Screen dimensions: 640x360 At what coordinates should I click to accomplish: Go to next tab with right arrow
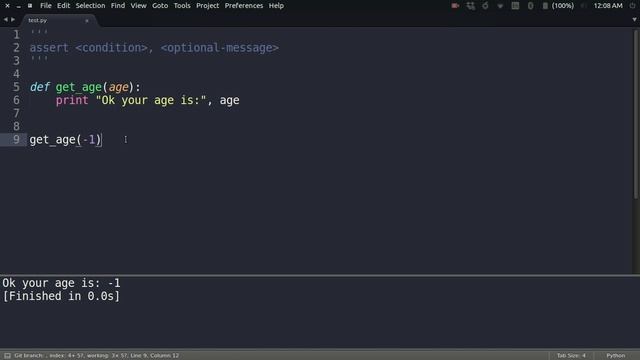tap(13, 20)
